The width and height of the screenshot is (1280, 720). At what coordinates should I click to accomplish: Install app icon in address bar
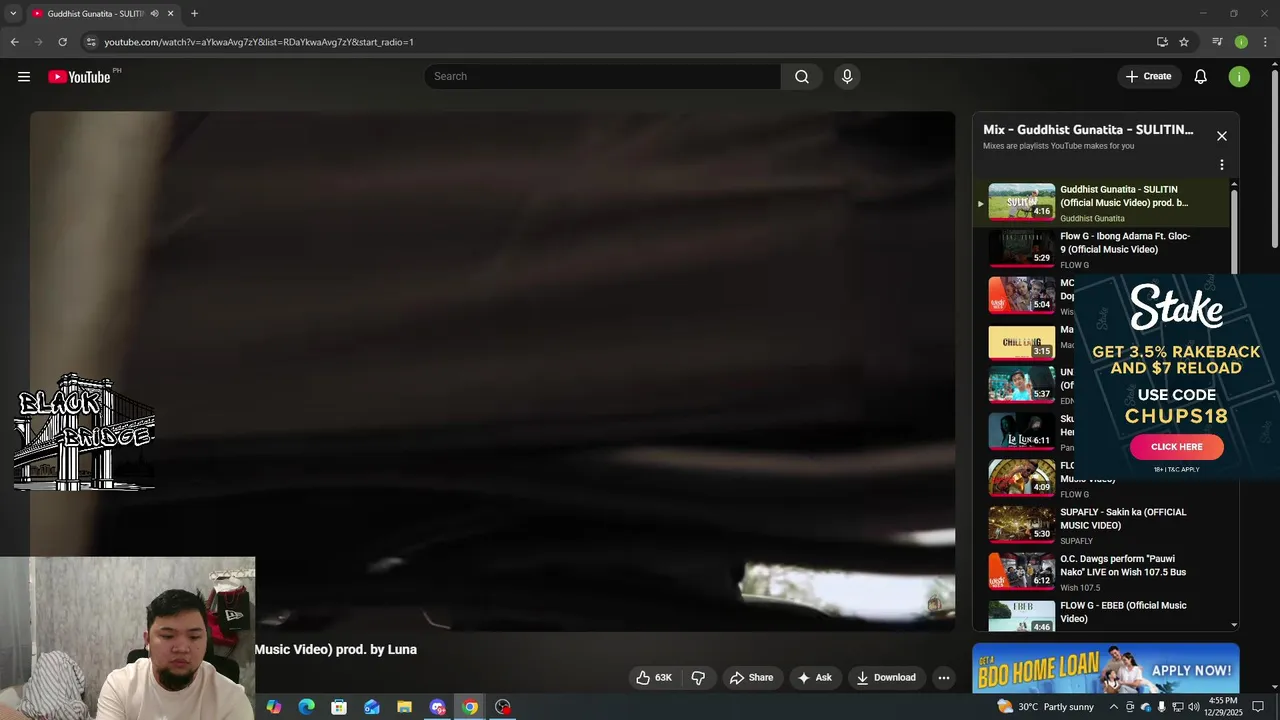tap(1162, 42)
